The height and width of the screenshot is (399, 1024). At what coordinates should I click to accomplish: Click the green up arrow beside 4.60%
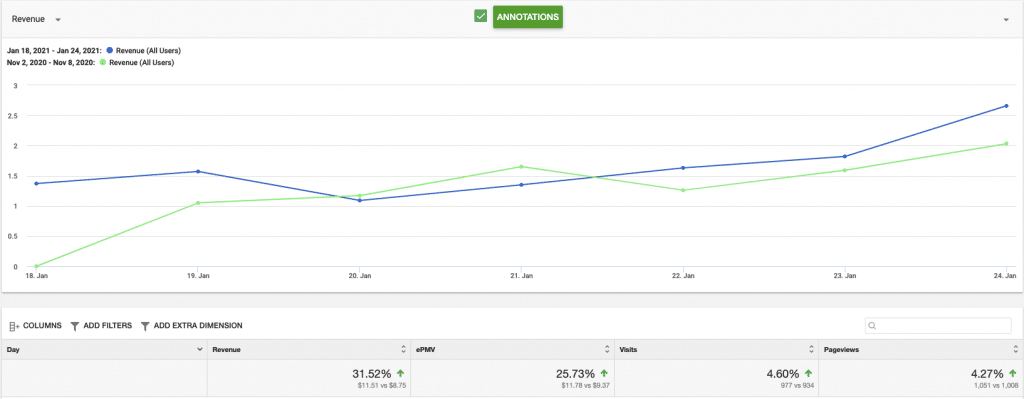pyautogui.click(x=808, y=374)
